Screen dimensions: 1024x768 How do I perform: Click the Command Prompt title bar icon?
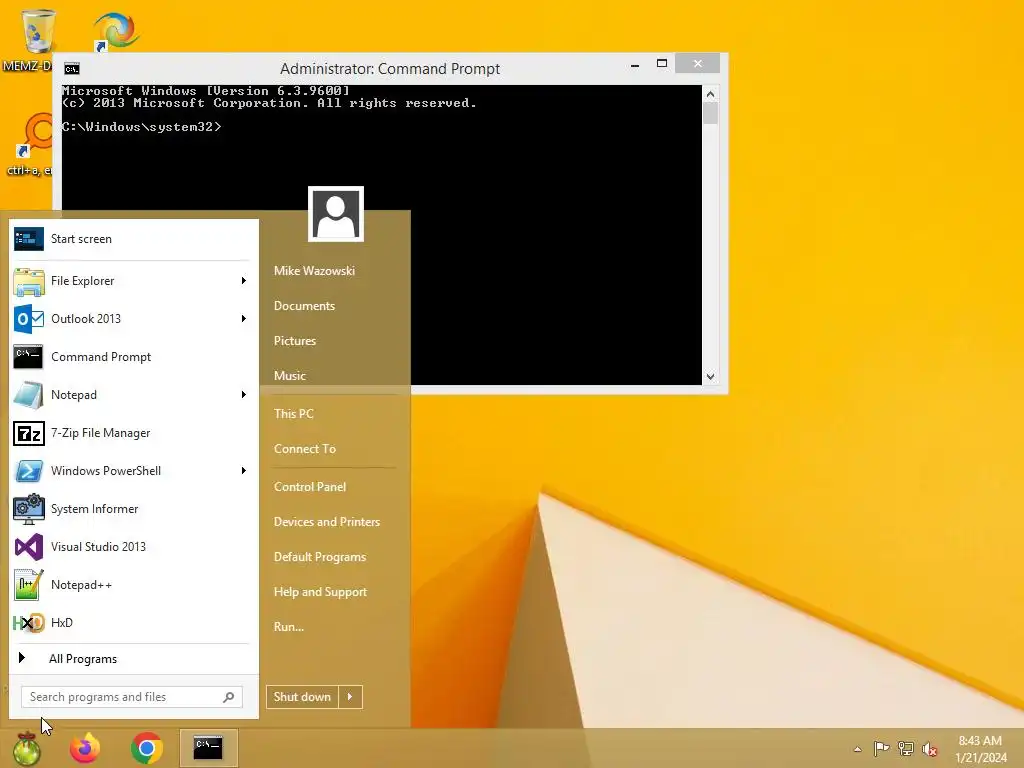tap(72, 69)
